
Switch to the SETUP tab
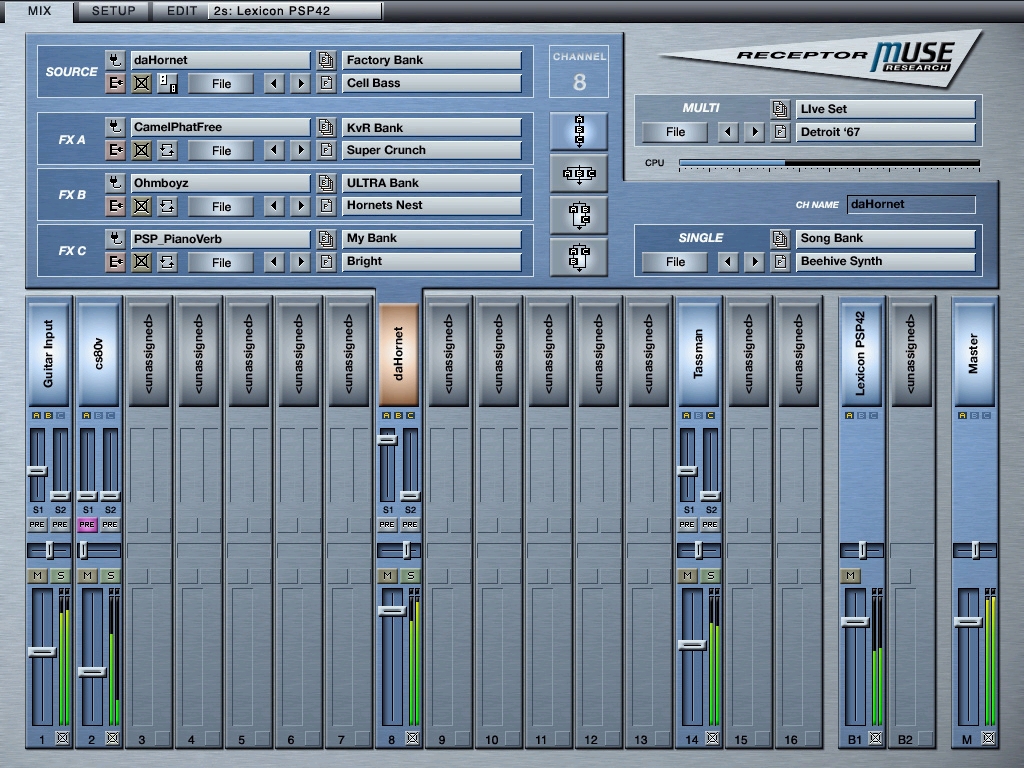pyautogui.click(x=113, y=10)
